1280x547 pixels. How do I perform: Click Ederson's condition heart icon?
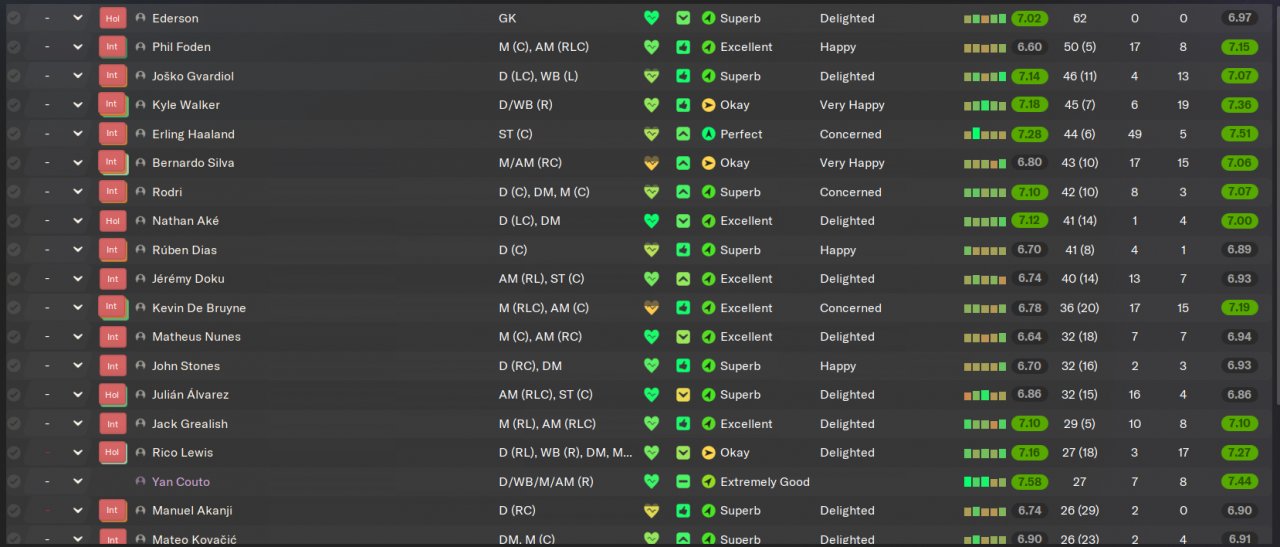[x=652, y=18]
